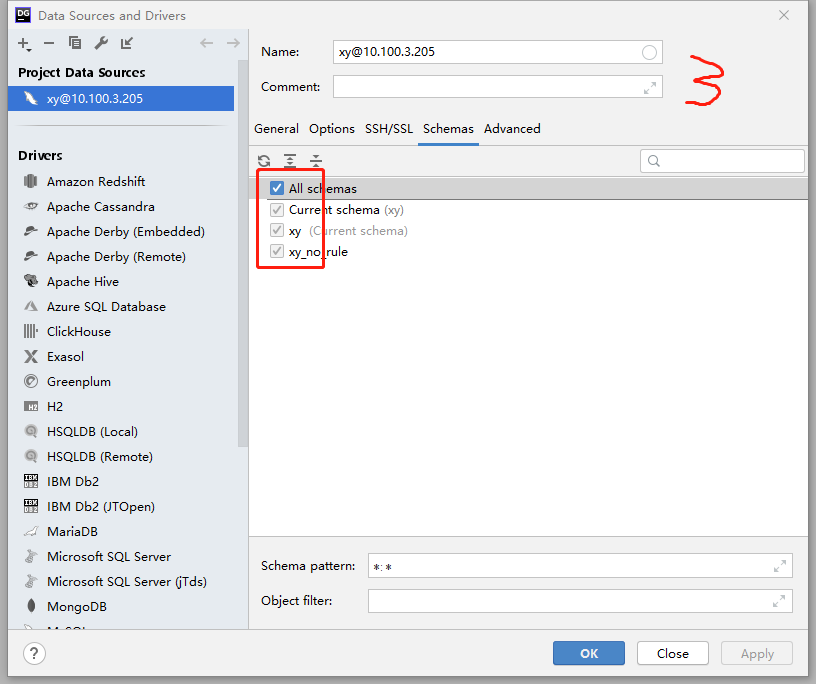The image size is (816, 684).
Task: Click the OK button
Action: pos(589,653)
